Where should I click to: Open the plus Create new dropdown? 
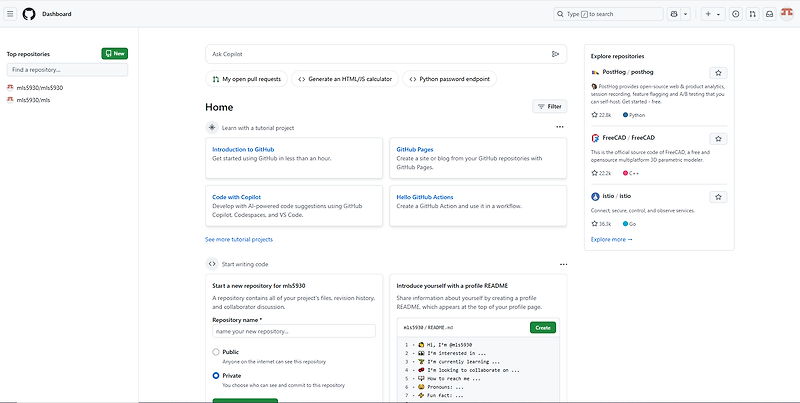(x=713, y=14)
